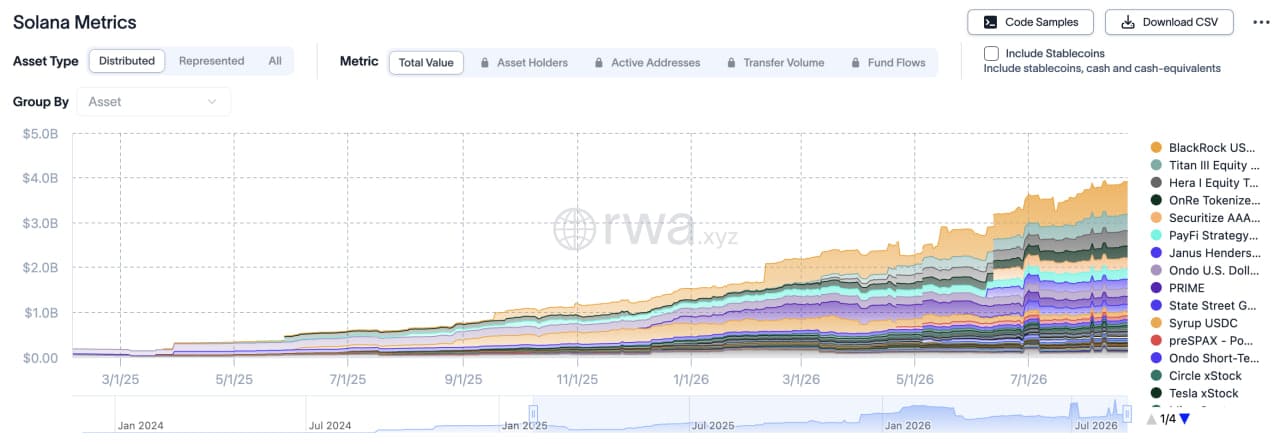Download the chart data as CSV
The width and height of the screenshot is (1280, 444).
[1169, 22]
